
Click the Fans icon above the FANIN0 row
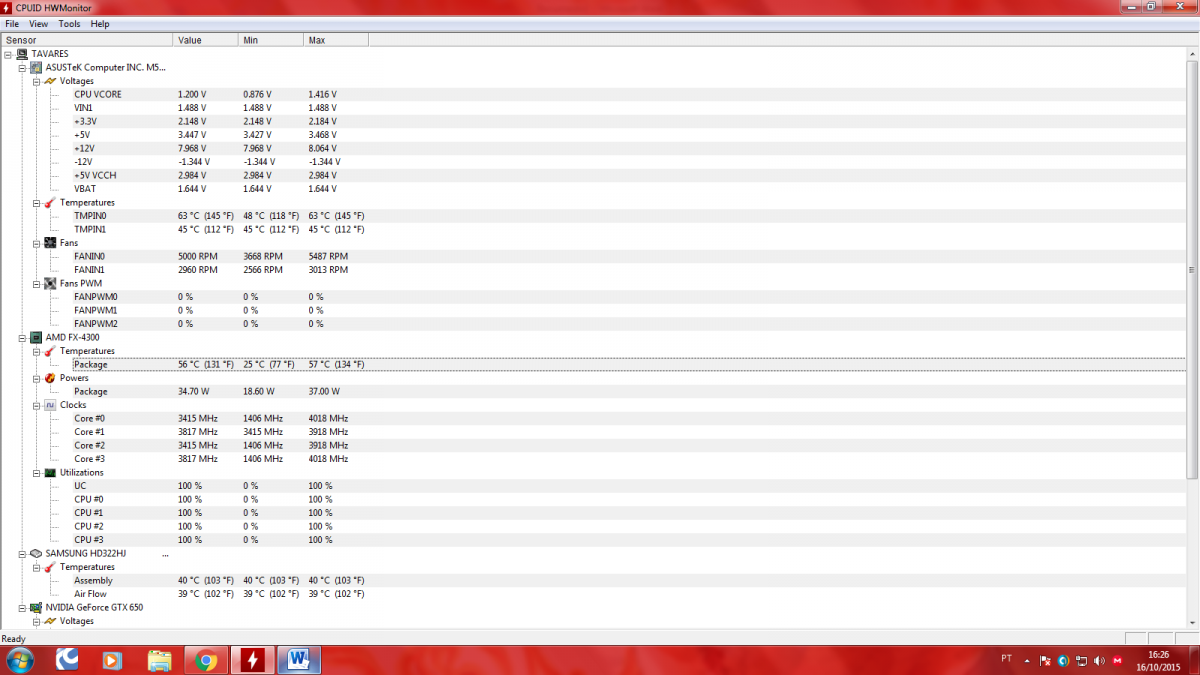coord(50,243)
